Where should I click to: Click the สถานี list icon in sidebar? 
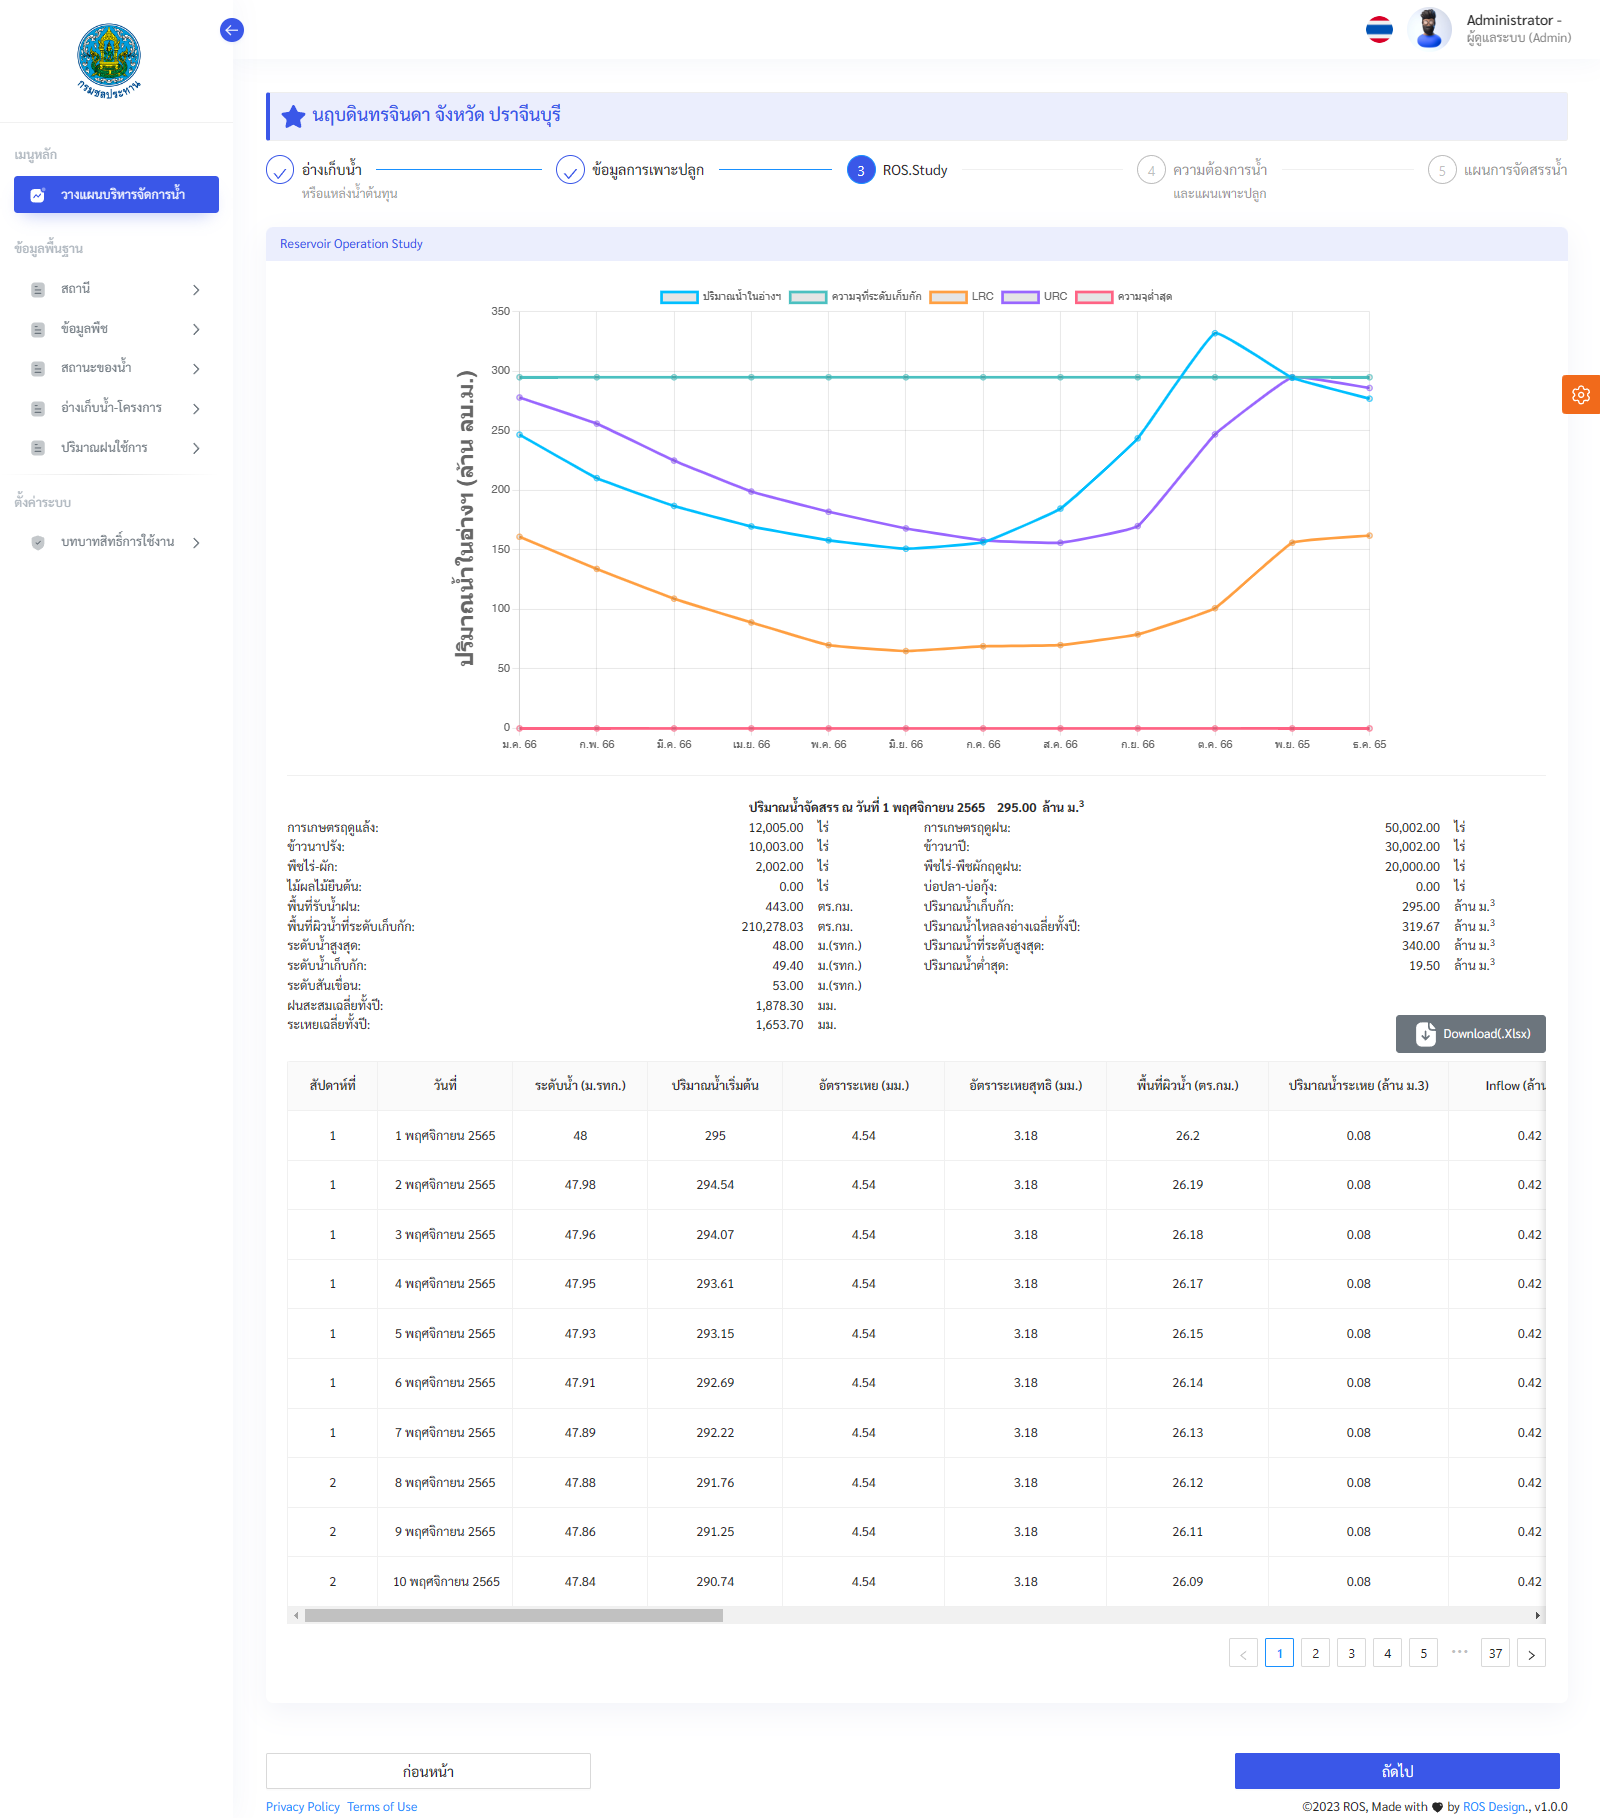pos(38,289)
